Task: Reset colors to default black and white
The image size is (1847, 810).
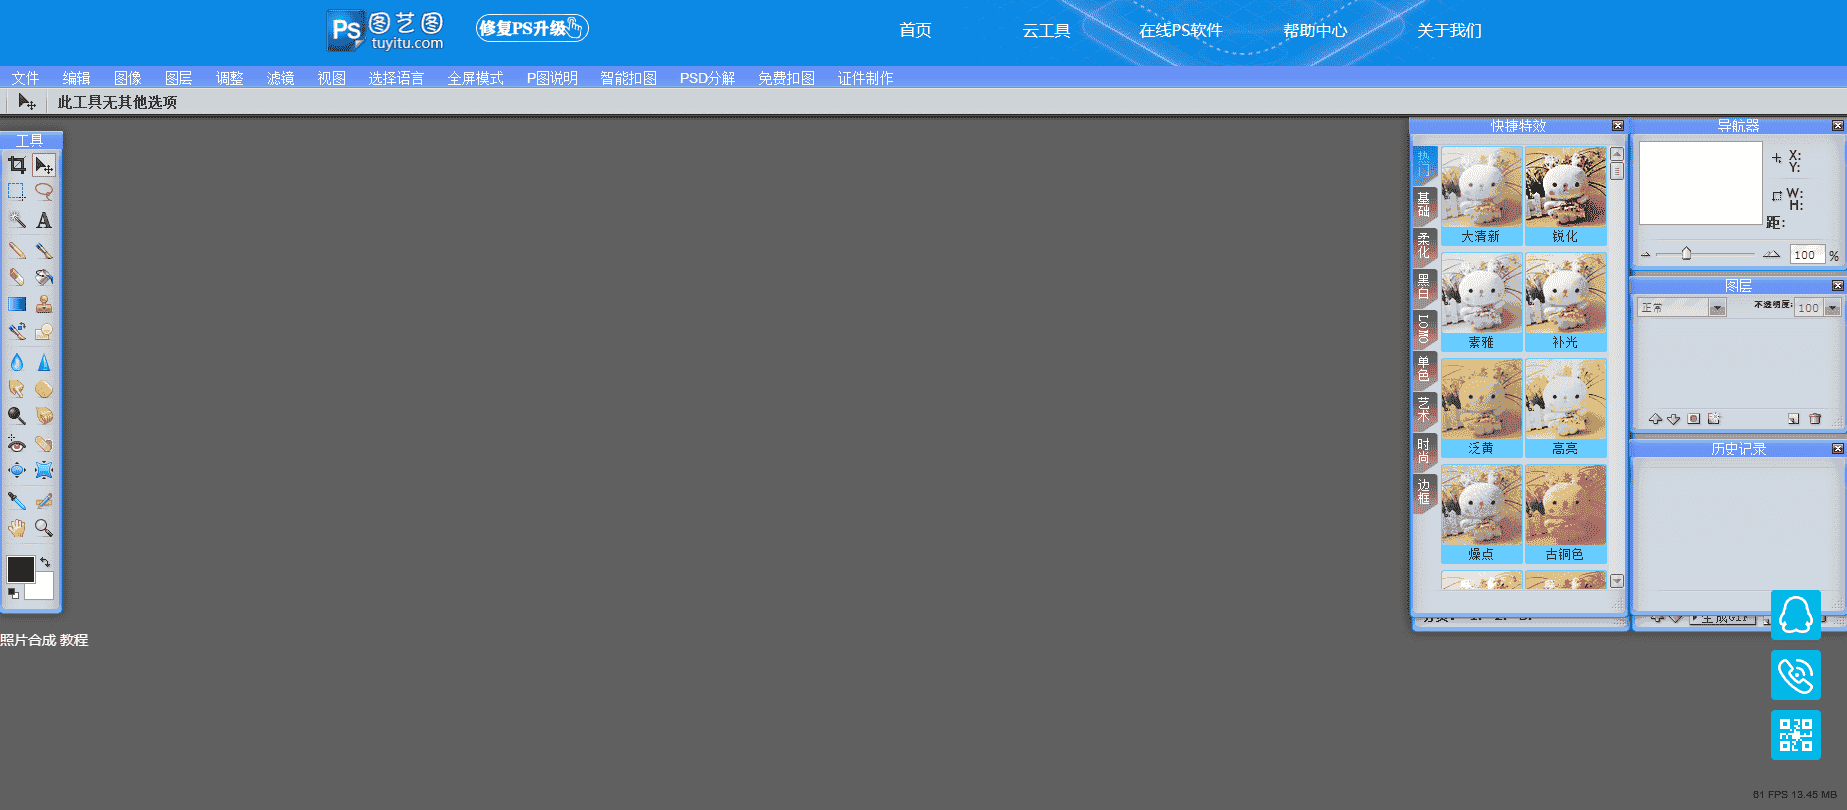Action: tap(13, 593)
